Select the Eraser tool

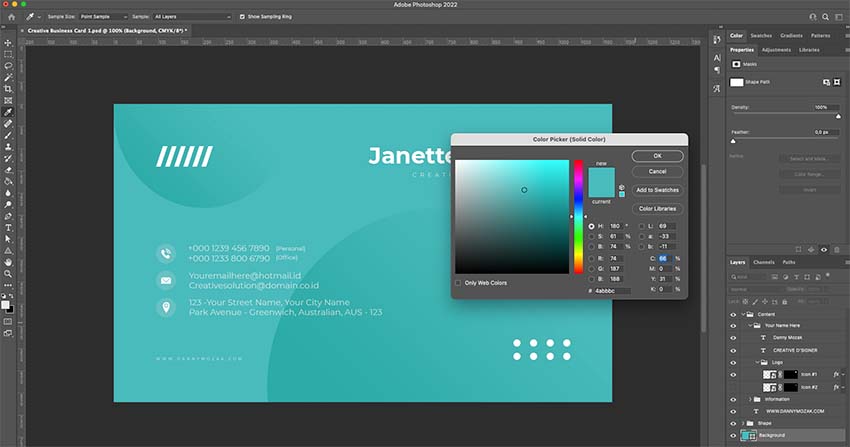tap(8, 170)
